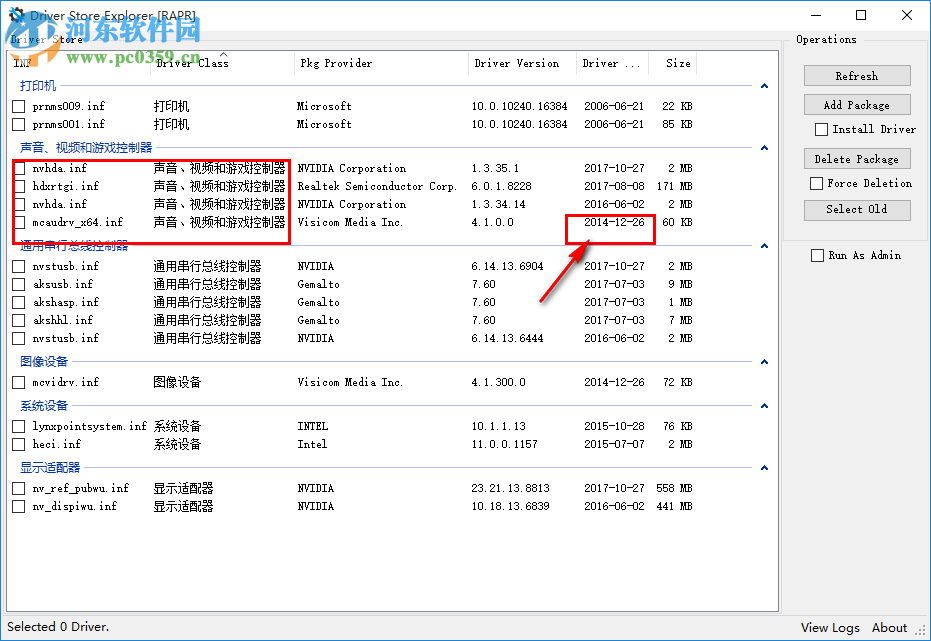Click the Delete Package button

click(857, 158)
